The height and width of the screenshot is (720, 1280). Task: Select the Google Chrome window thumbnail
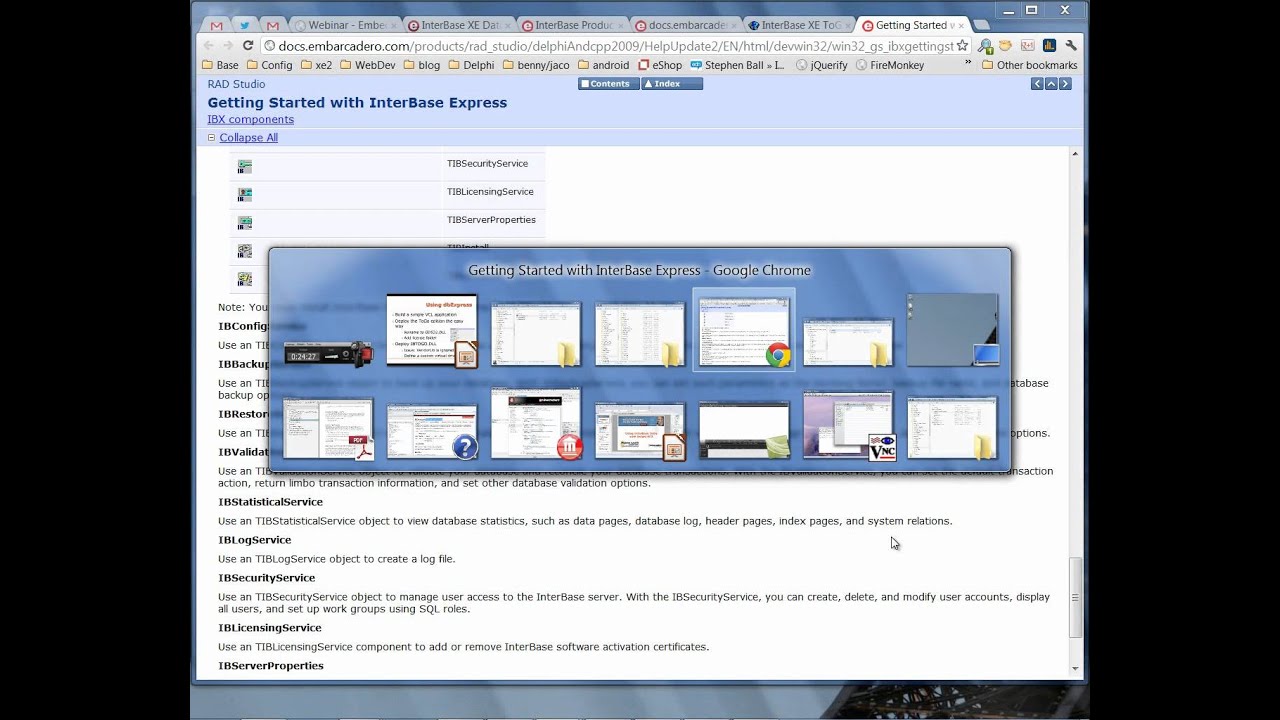[x=744, y=331]
